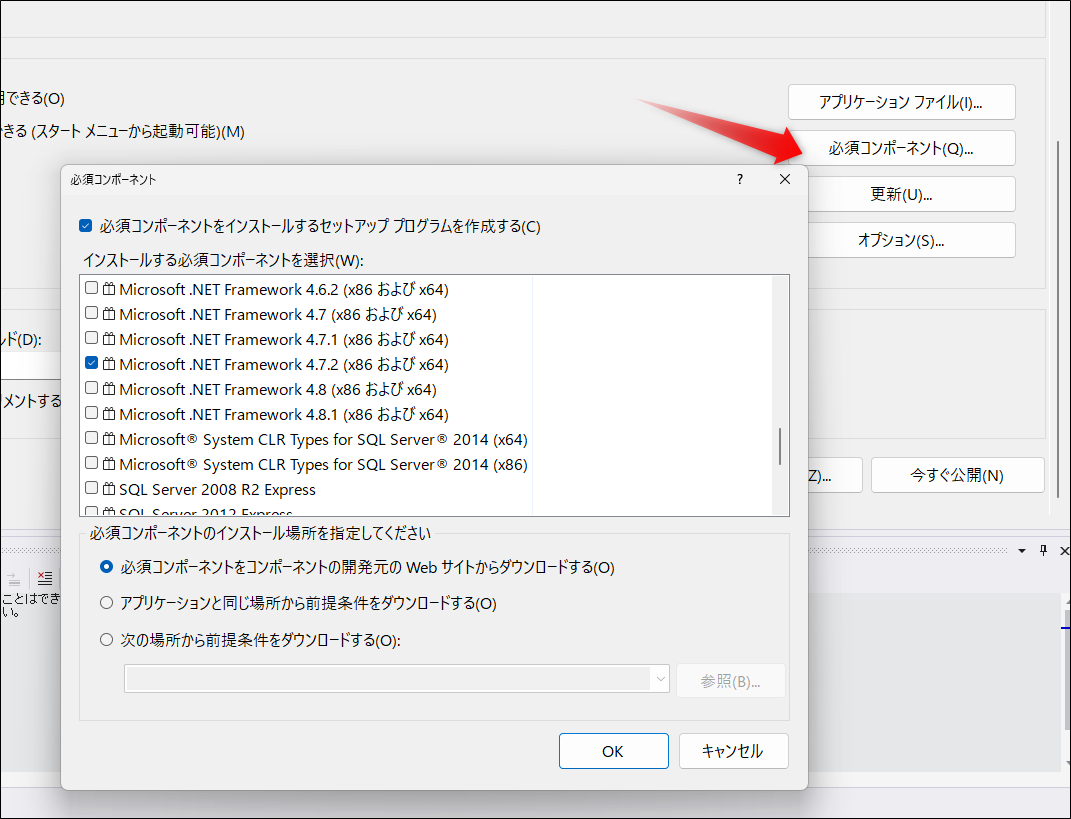Click package icon beside SQL Server 2008 R2 Express

(x=109, y=489)
